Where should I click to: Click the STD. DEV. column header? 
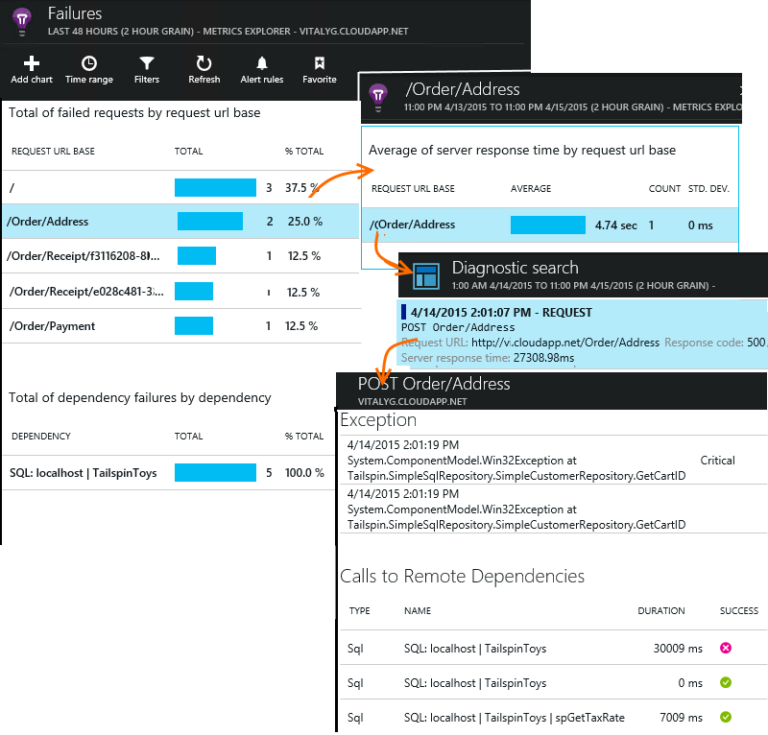click(709, 189)
